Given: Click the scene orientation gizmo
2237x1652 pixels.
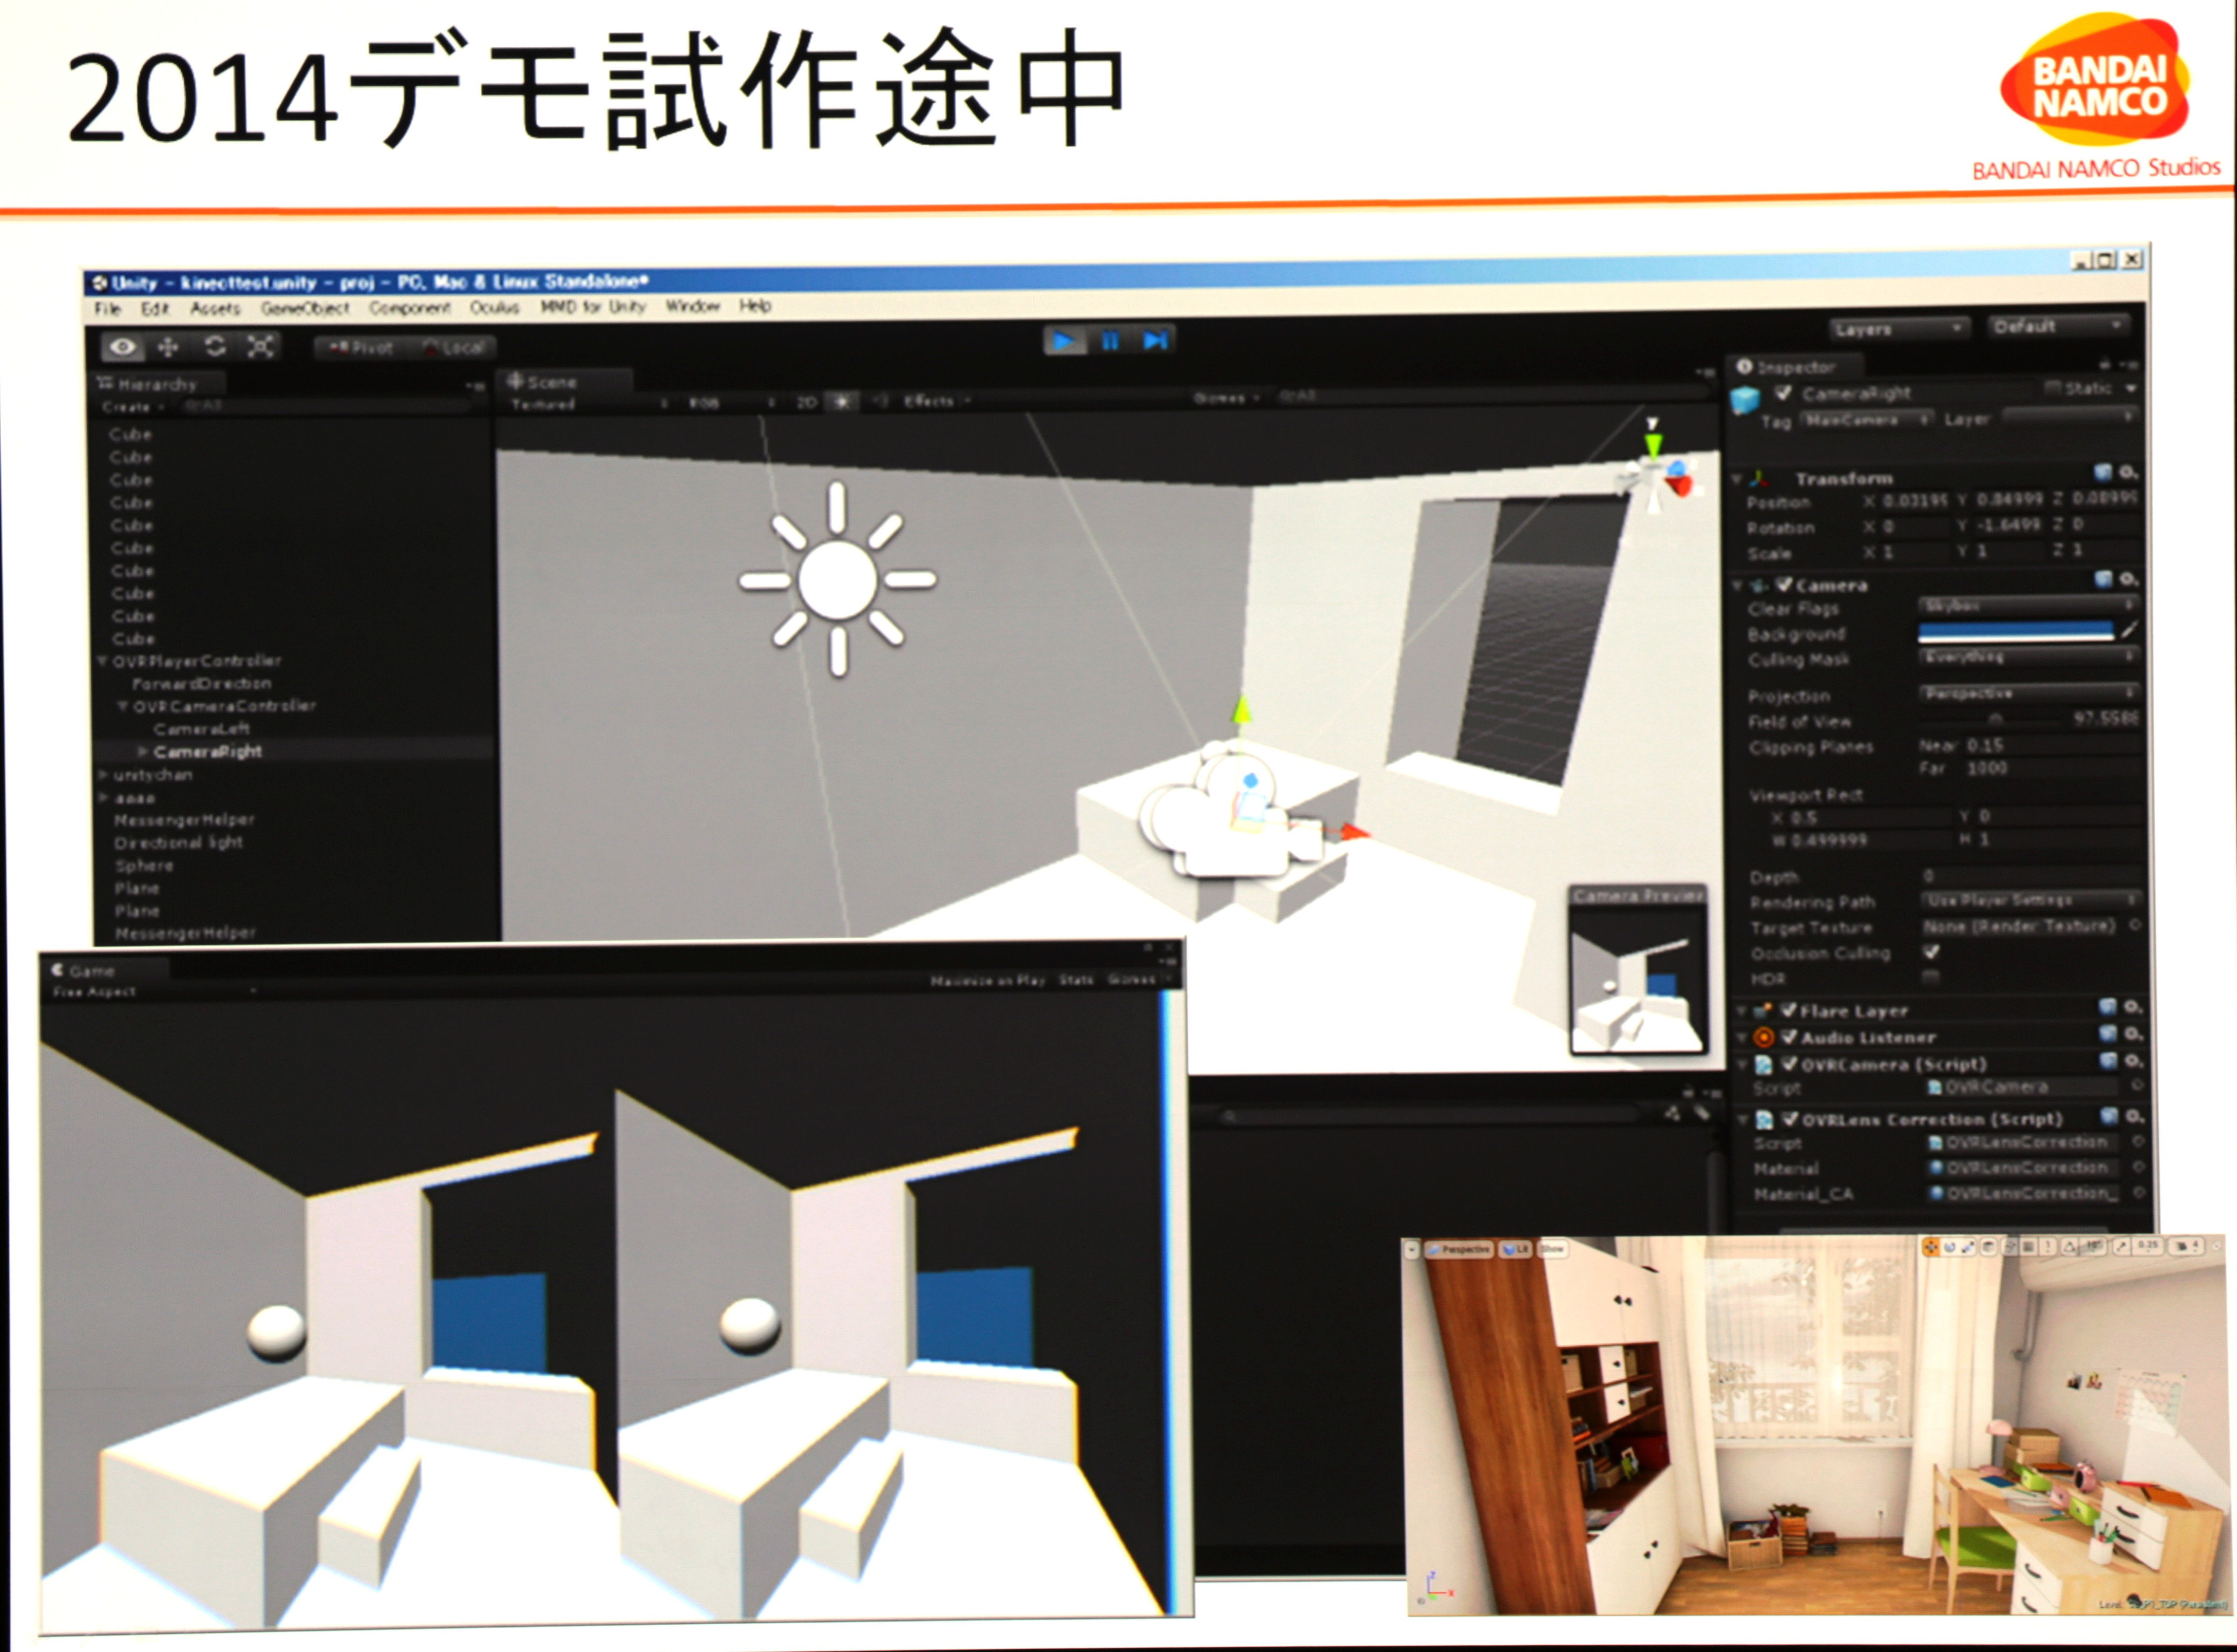Looking at the screenshot, I should (x=1655, y=474).
